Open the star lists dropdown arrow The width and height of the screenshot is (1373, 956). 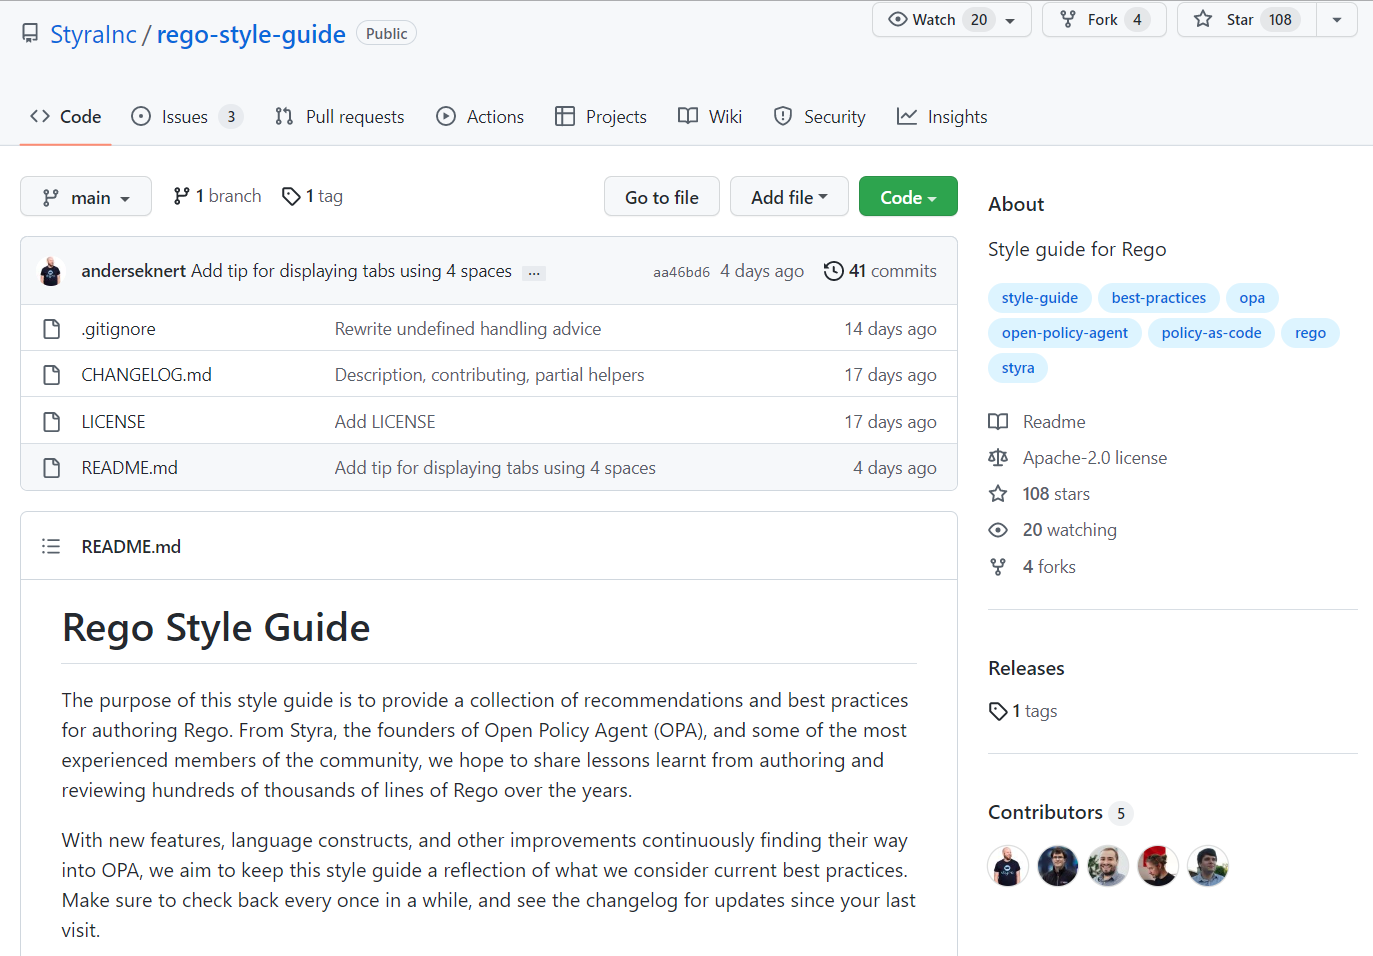(1337, 20)
